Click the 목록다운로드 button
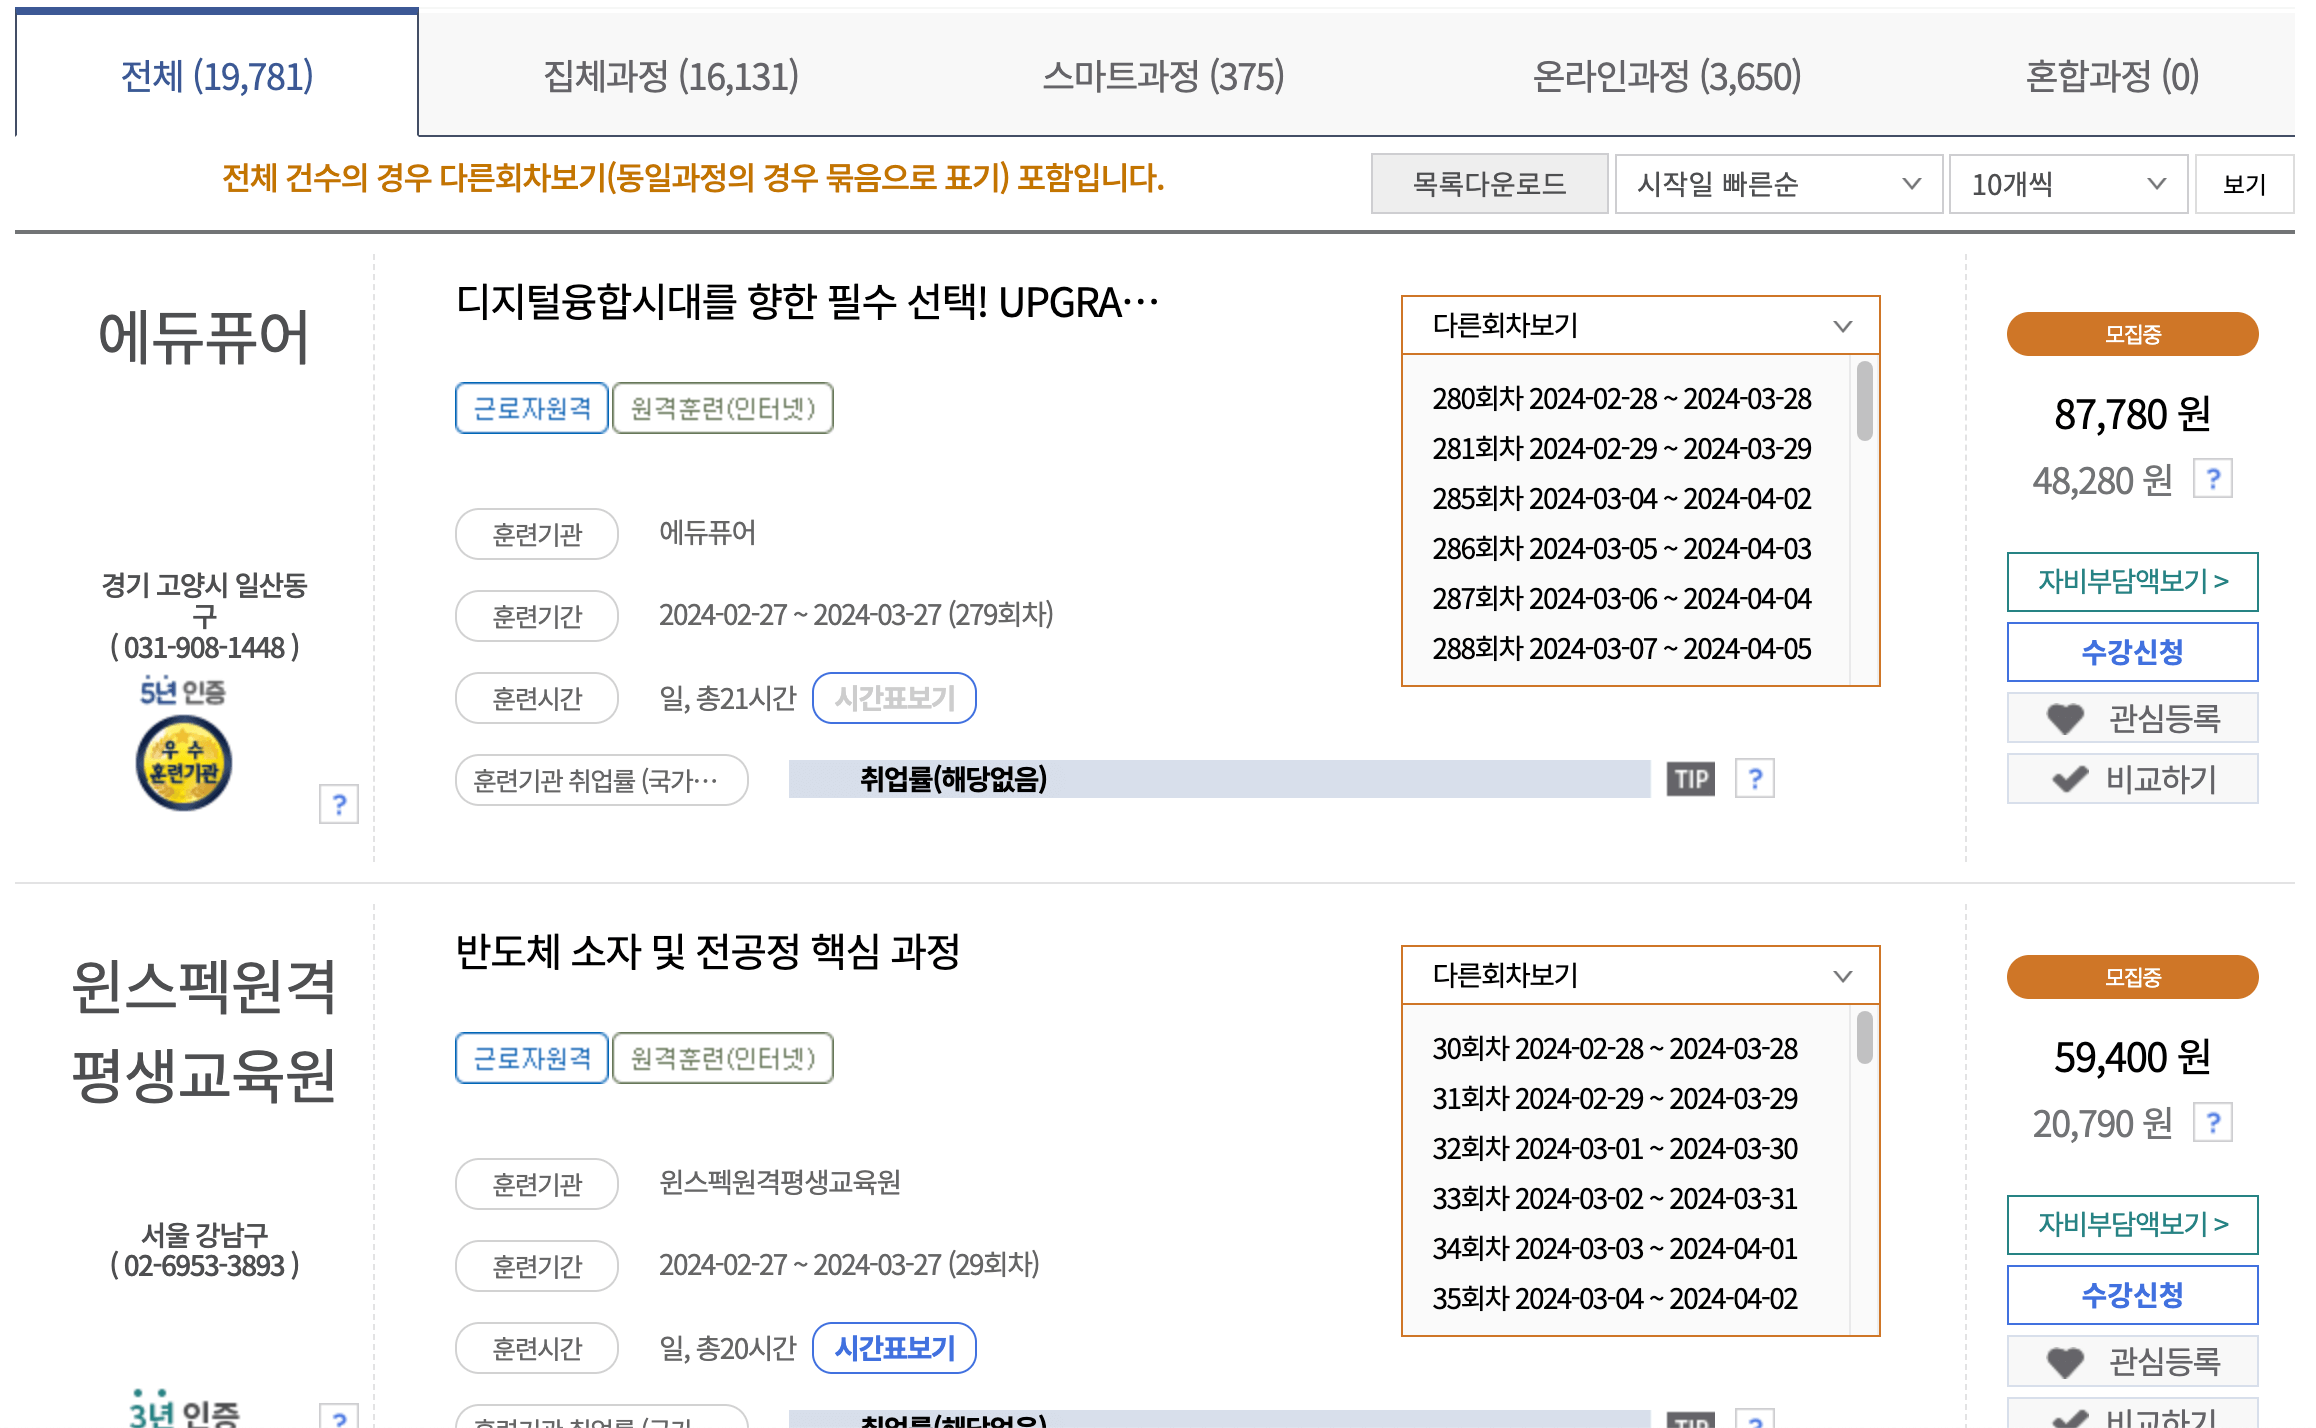Image resolution: width=2316 pixels, height=1428 pixels. (x=1489, y=184)
